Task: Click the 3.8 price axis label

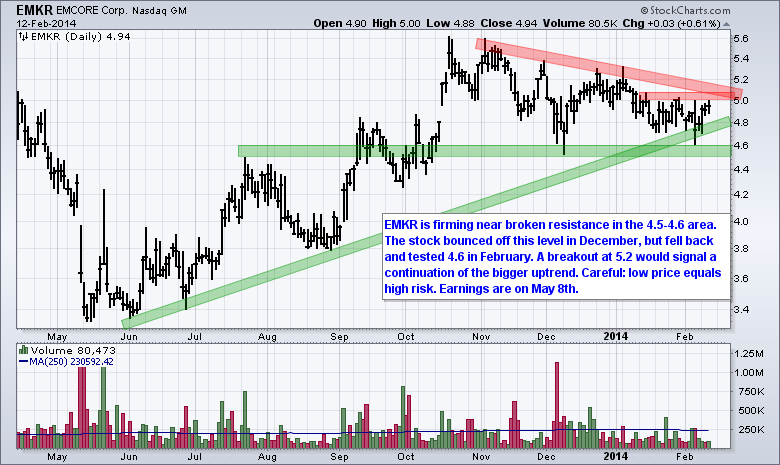Action: (x=741, y=249)
